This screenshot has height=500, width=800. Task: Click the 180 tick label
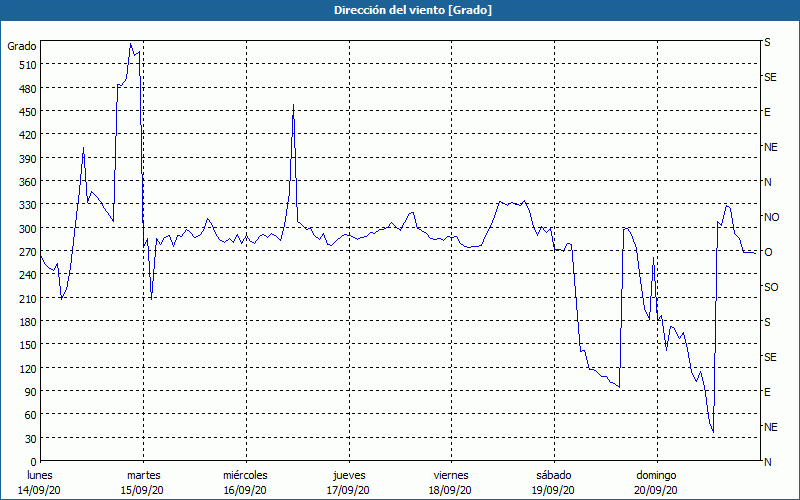28,321
